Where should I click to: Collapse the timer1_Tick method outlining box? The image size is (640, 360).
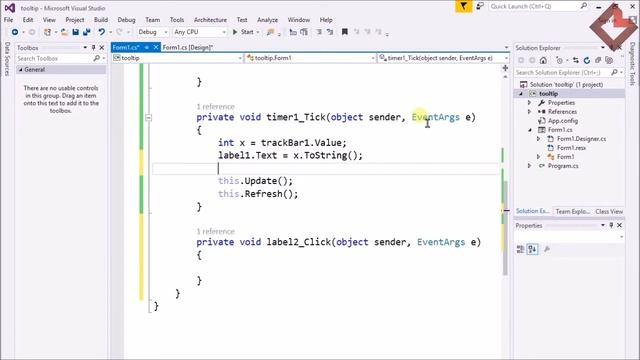[148, 118]
